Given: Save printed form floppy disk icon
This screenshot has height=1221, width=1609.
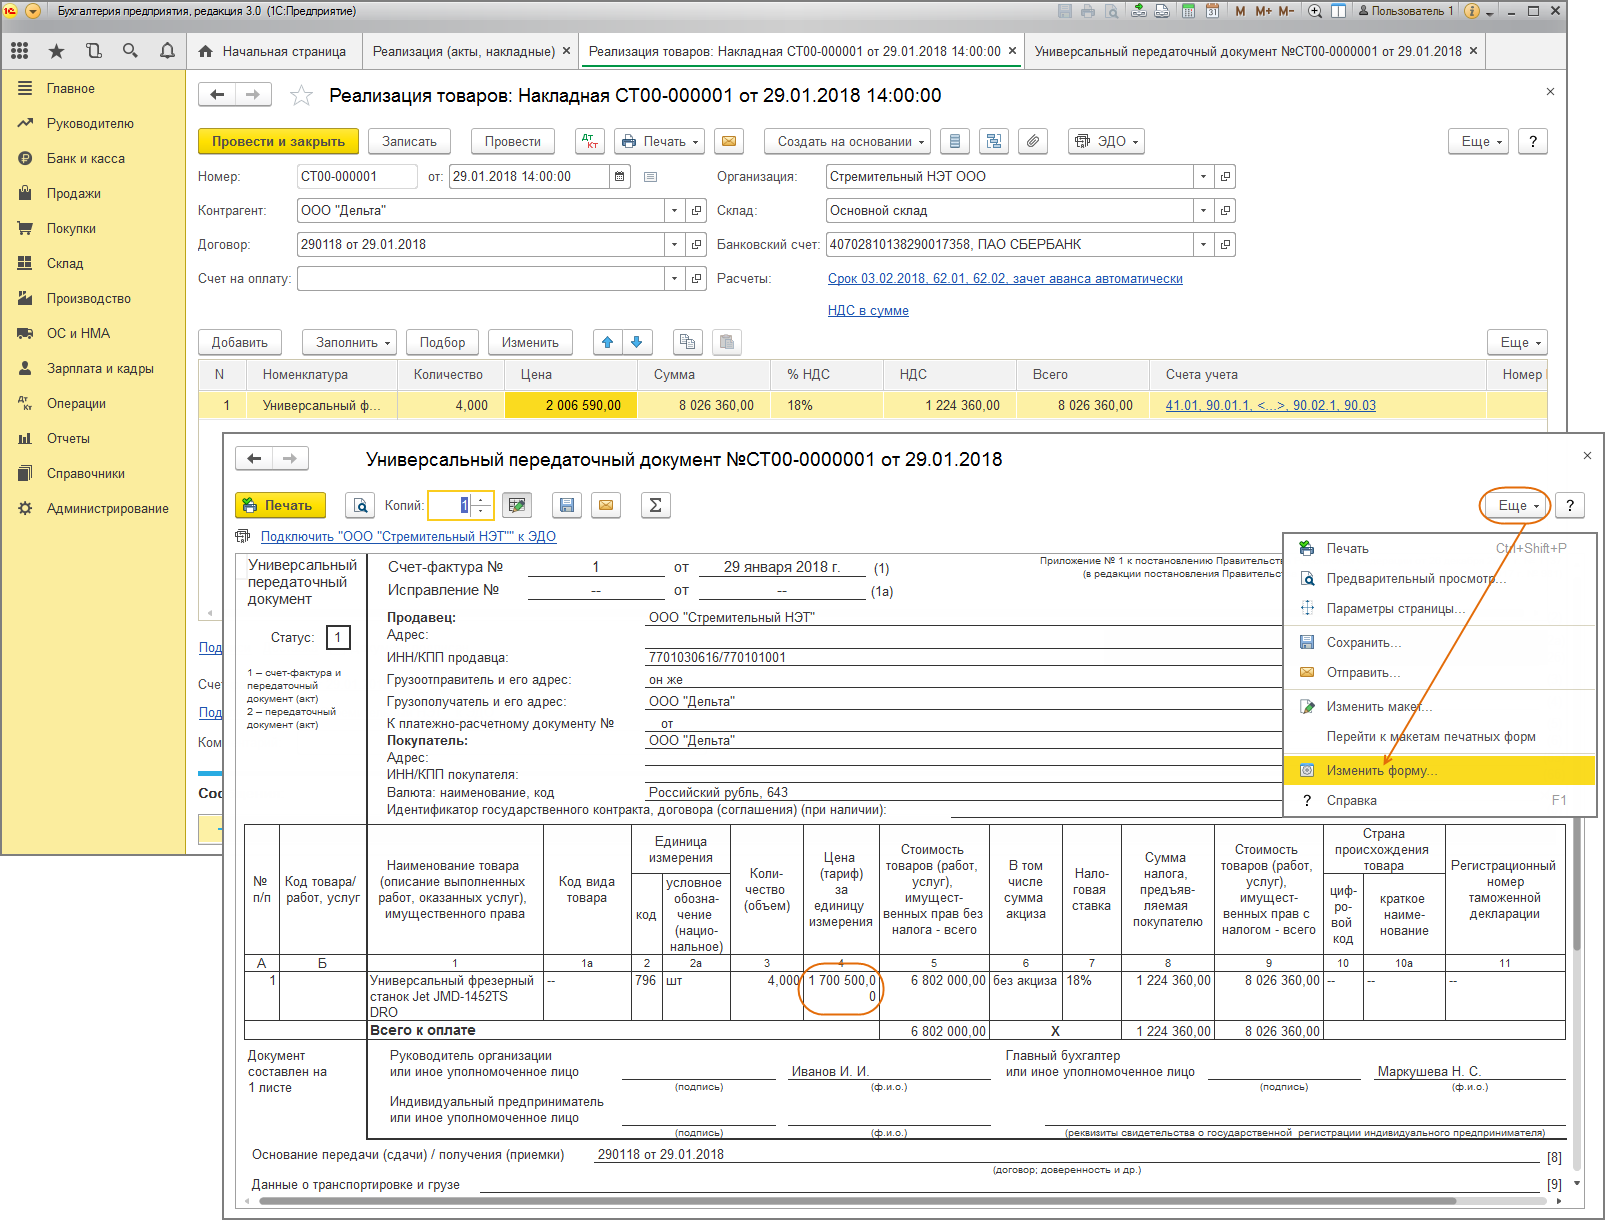Looking at the screenshot, I should click(x=567, y=506).
